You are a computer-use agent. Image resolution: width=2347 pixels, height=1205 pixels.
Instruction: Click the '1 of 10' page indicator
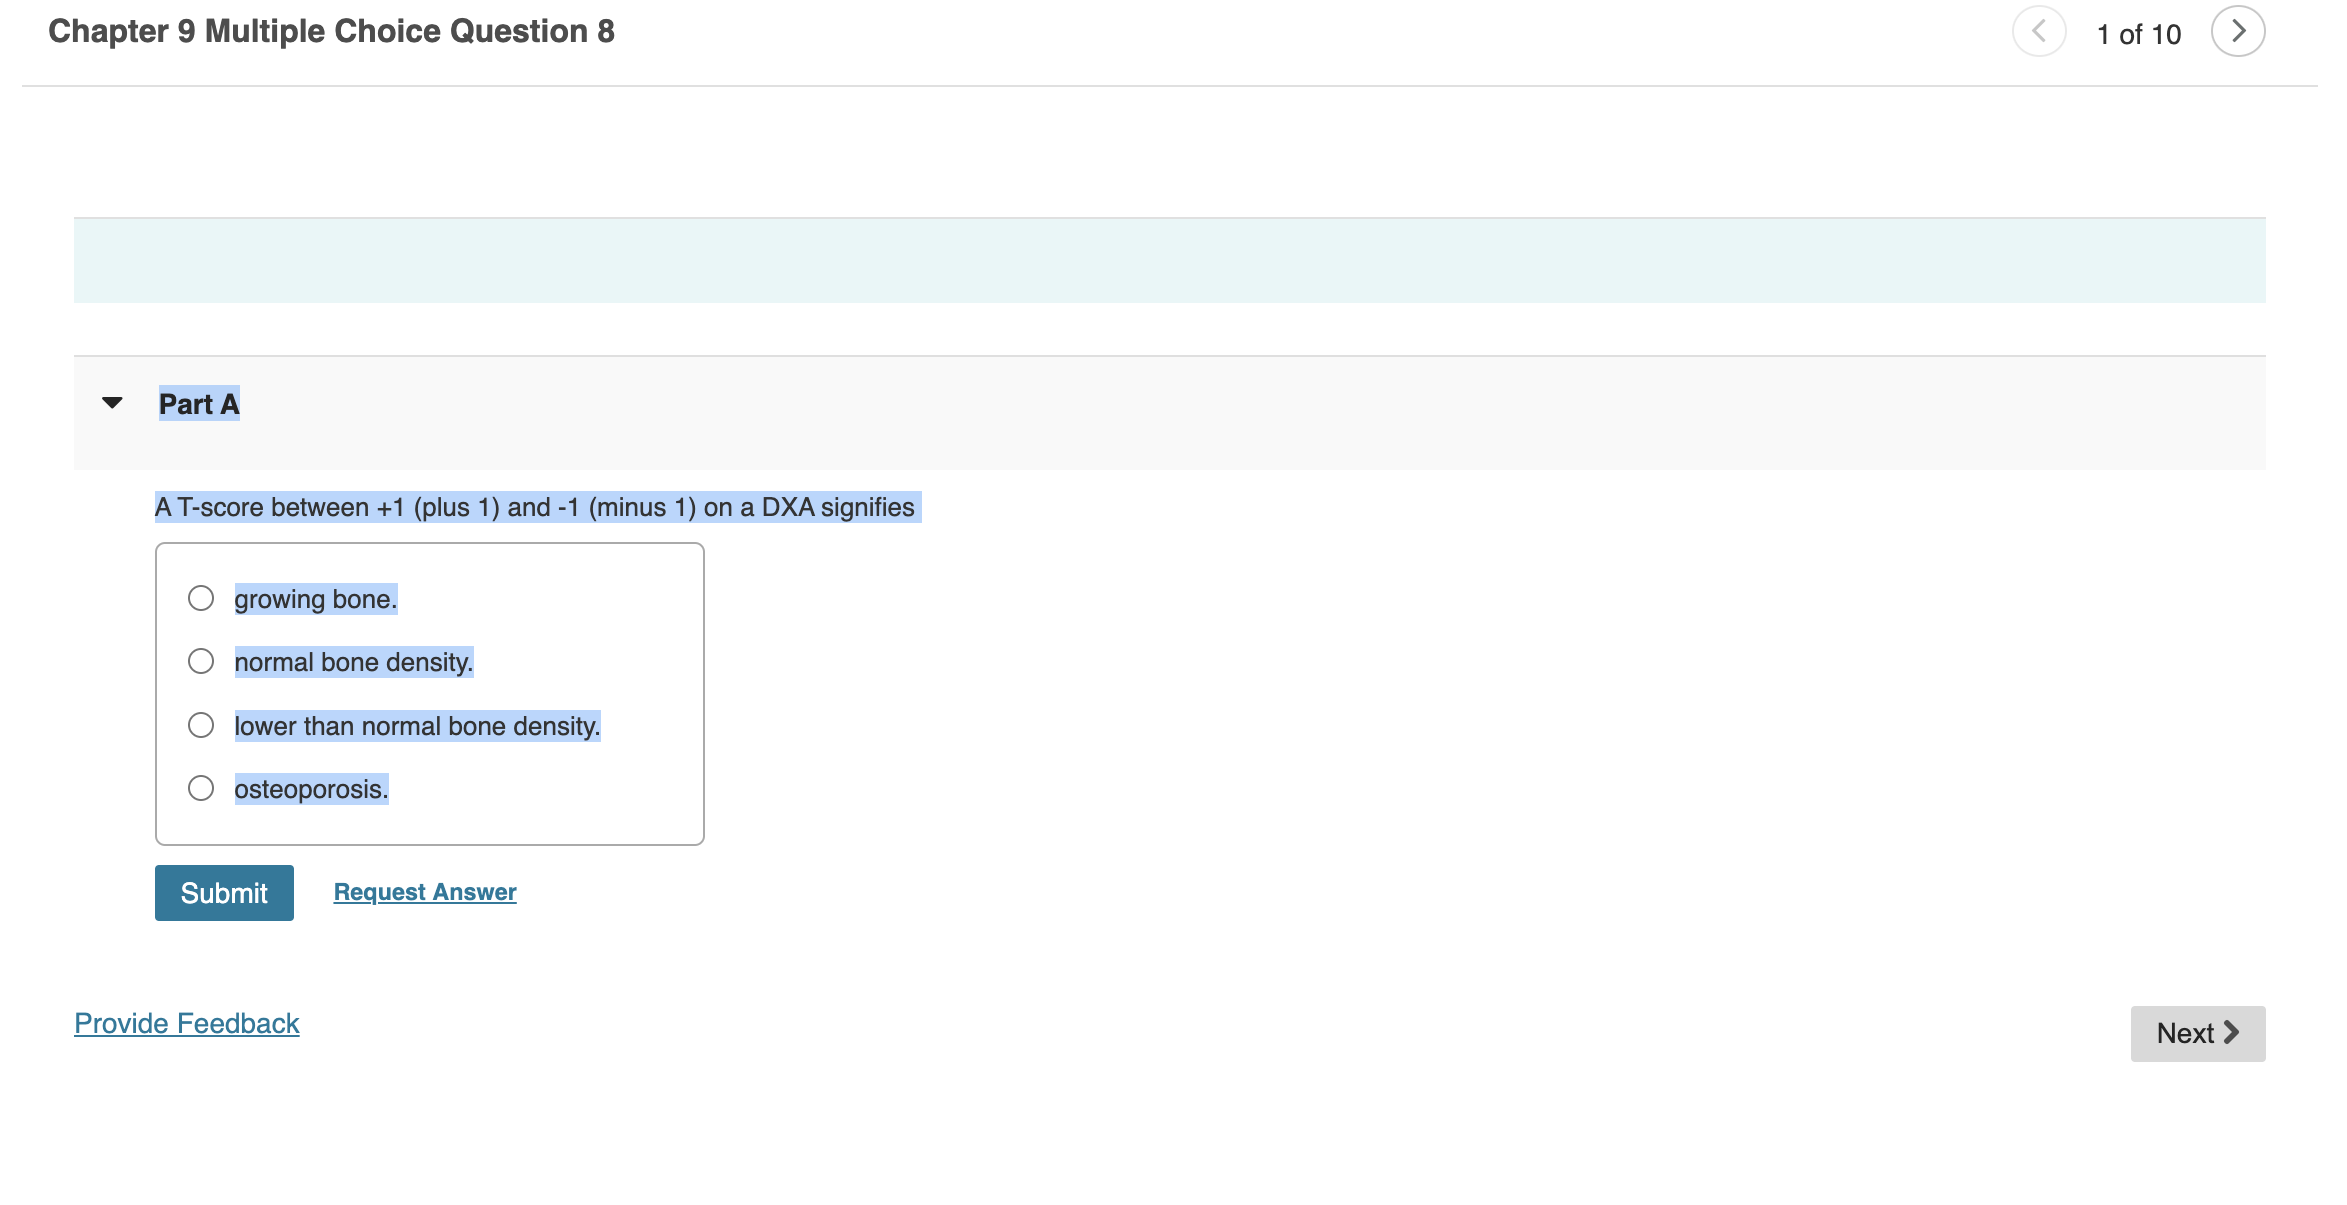point(2138,34)
